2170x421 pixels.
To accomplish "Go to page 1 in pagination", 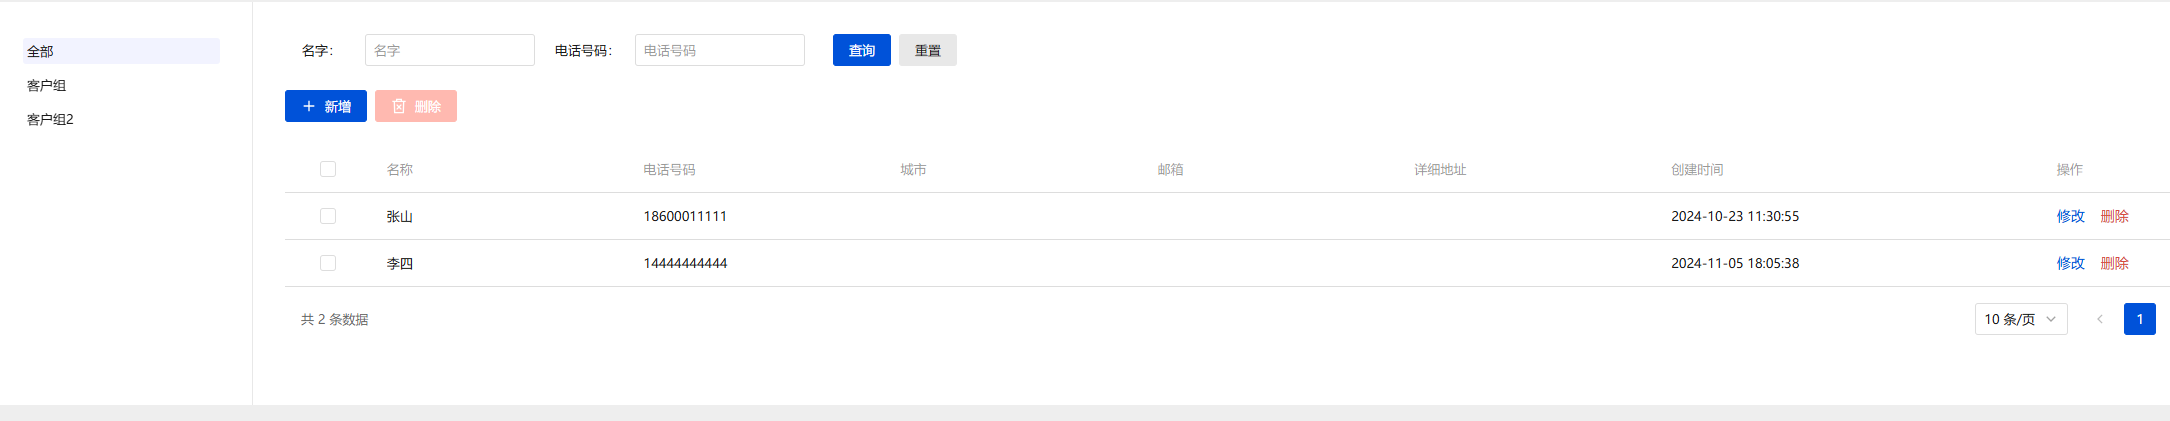I will click(x=2139, y=319).
